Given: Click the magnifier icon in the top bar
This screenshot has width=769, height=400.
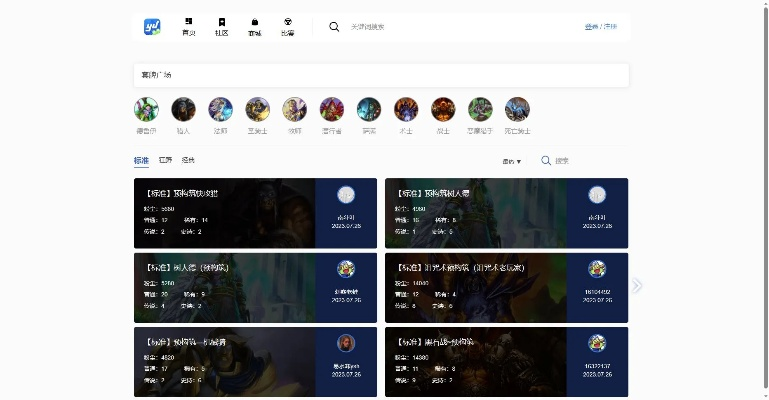Looking at the screenshot, I should pyautogui.click(x=334, y=27).
